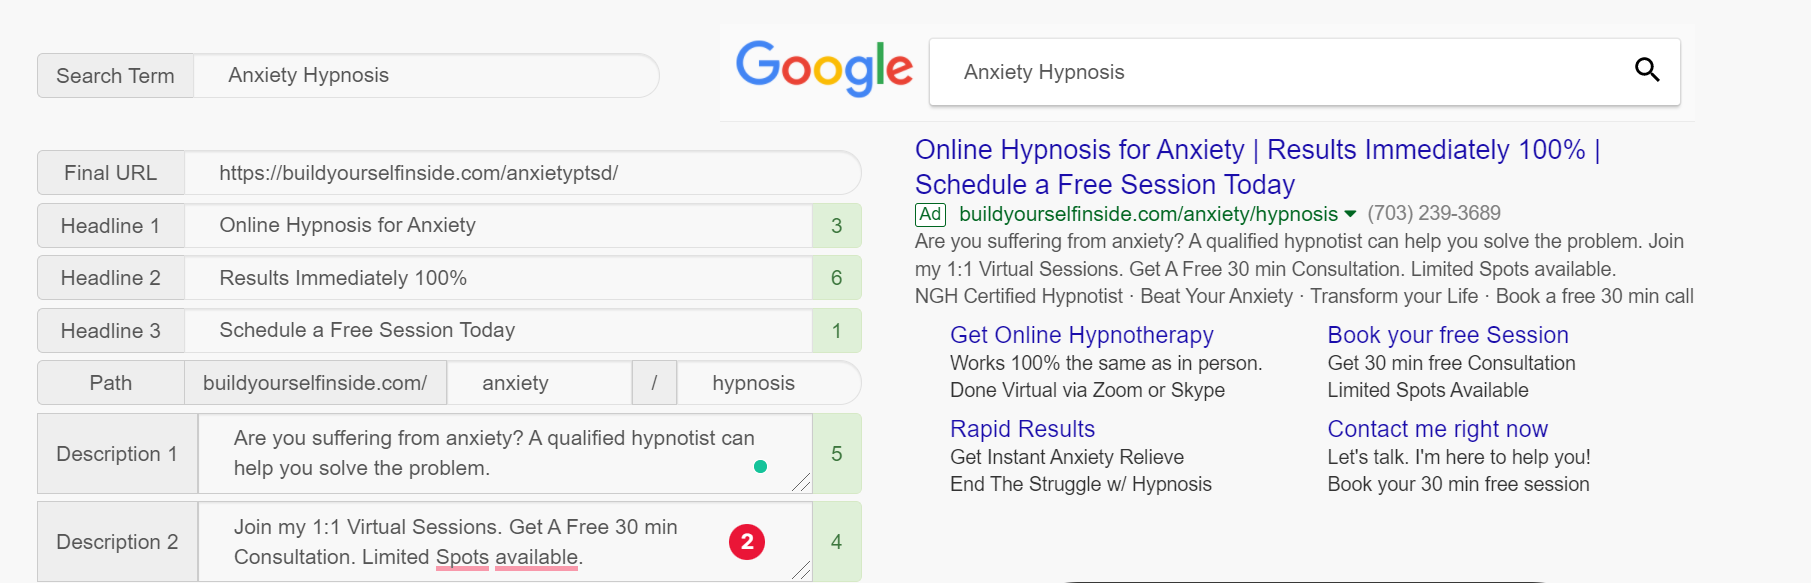Click the Search Term input field
Screen dimensions: 1811x583
click(425, 76)
